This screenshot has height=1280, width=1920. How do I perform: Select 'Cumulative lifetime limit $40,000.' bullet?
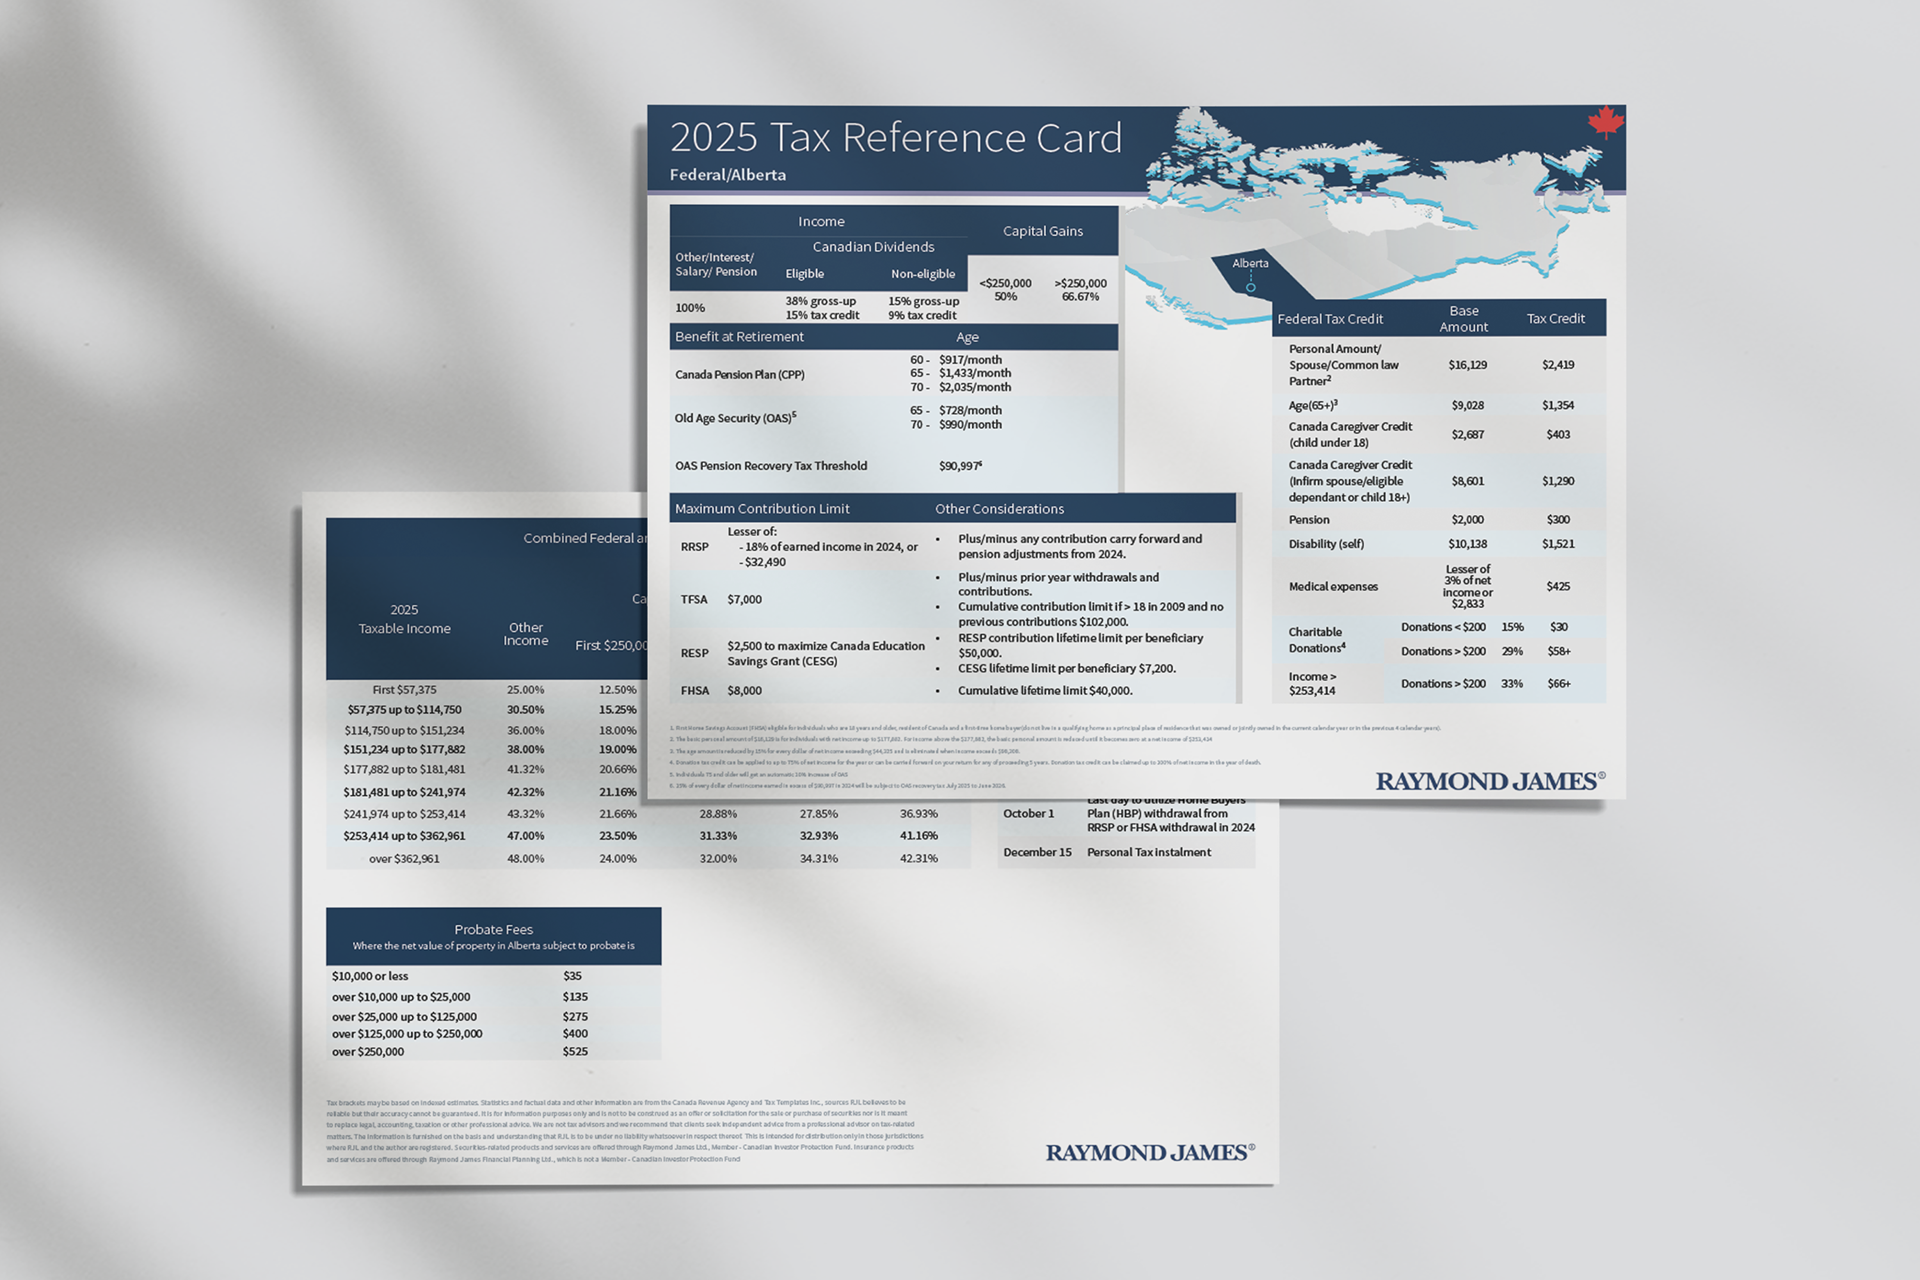coord(1045,691)
